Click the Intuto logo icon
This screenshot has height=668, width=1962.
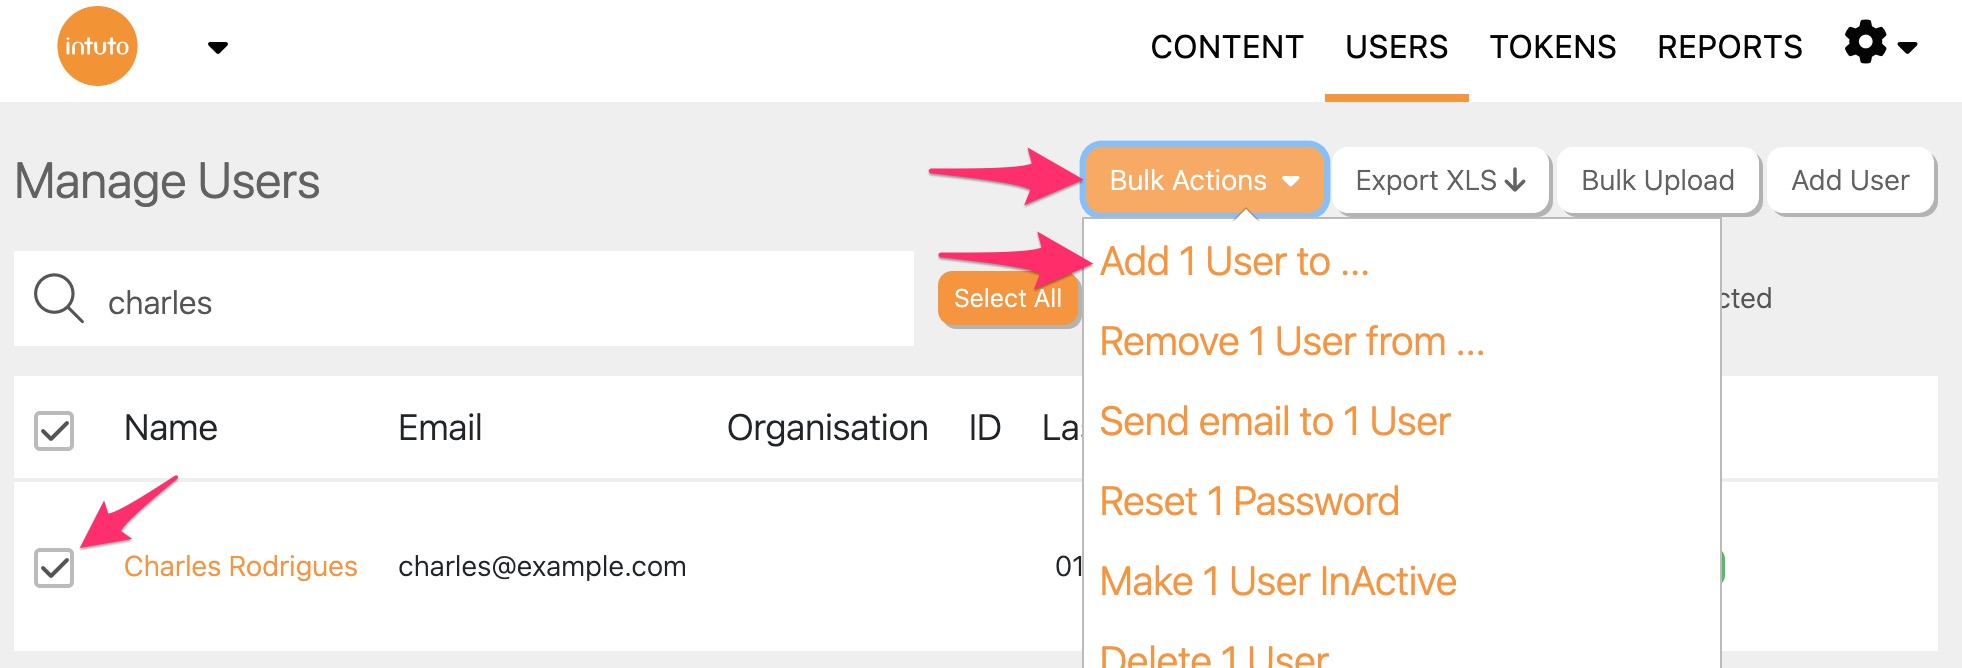(97, 46)
